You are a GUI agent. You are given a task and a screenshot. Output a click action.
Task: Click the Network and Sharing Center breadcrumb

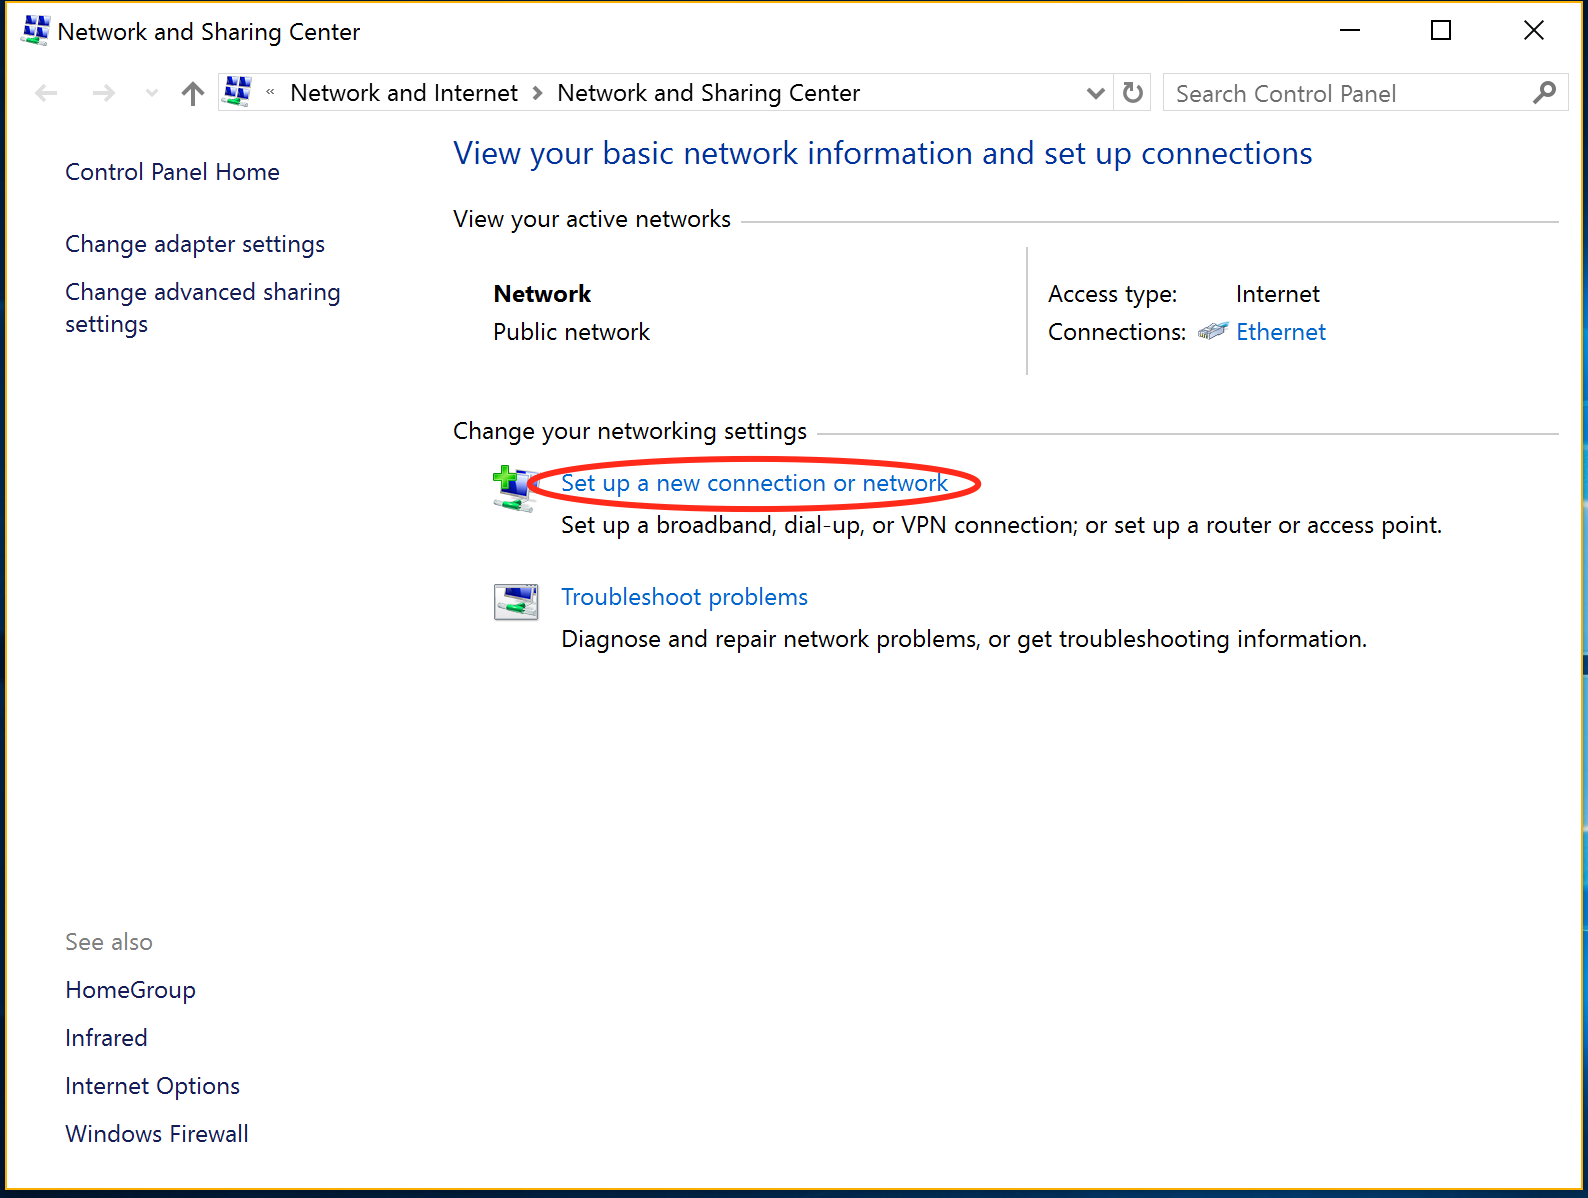708,93
